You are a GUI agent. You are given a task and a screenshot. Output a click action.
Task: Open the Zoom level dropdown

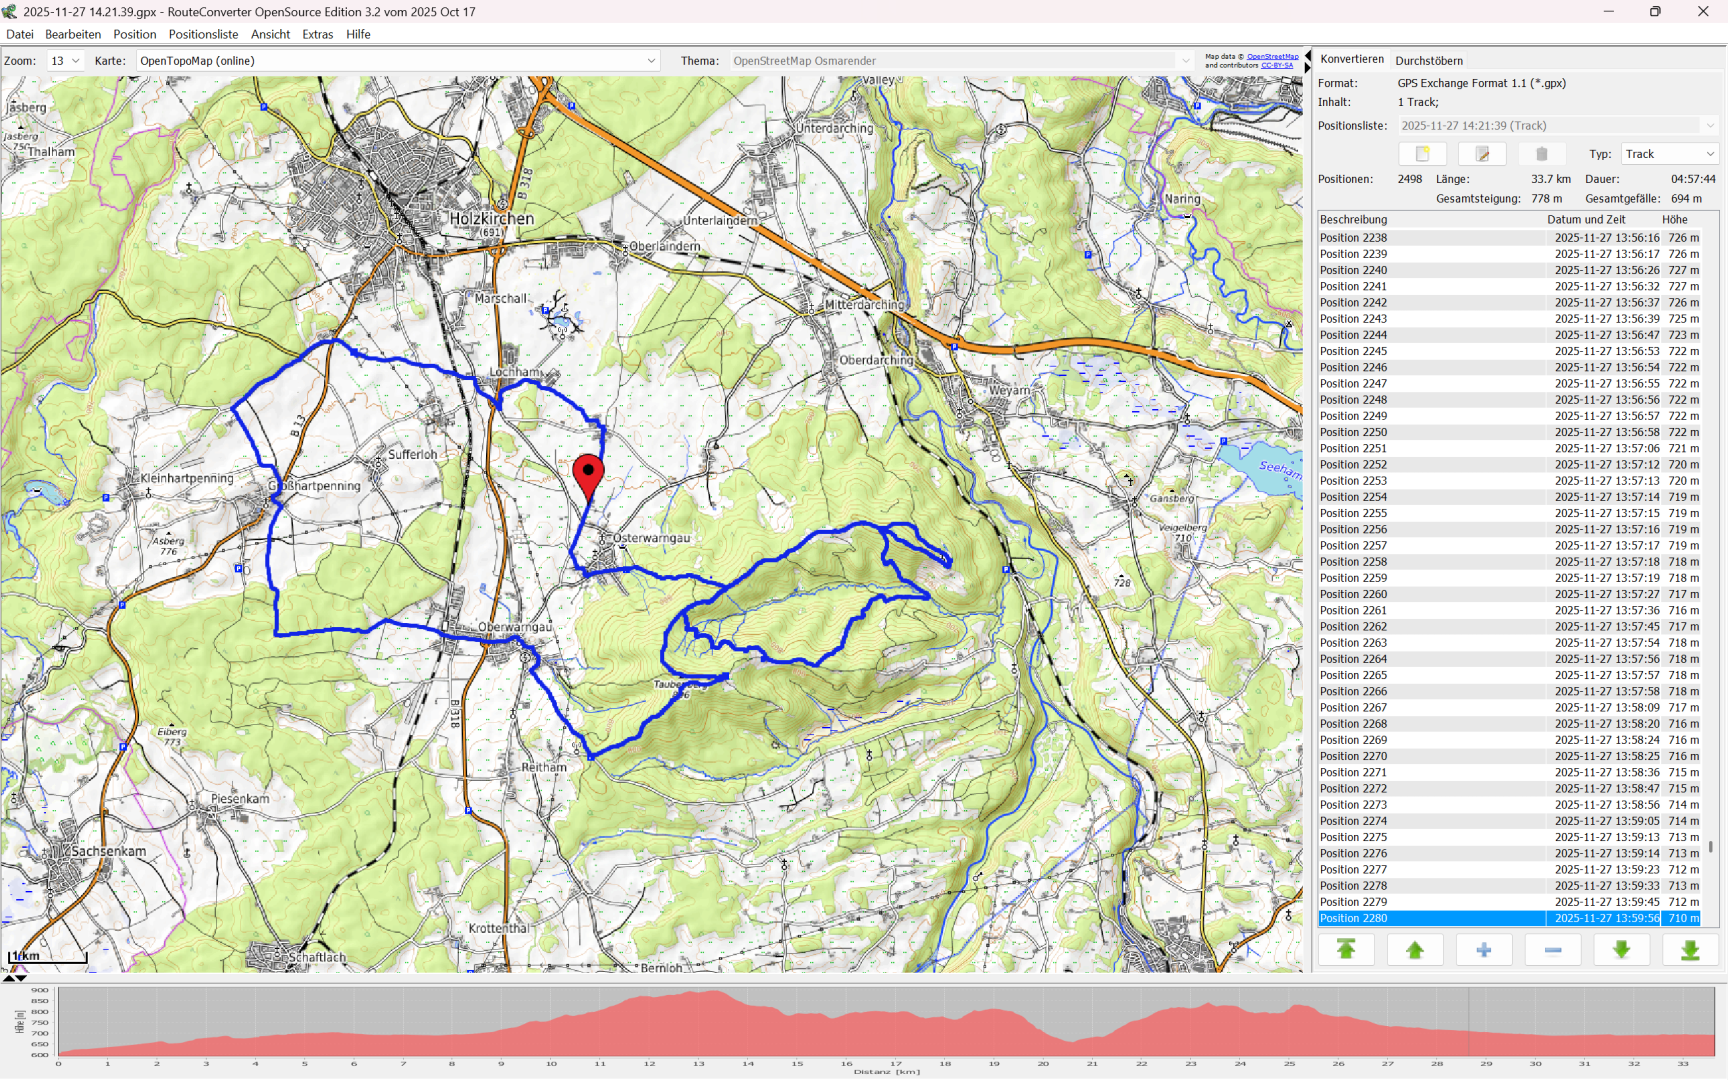[x=66, y=61]
